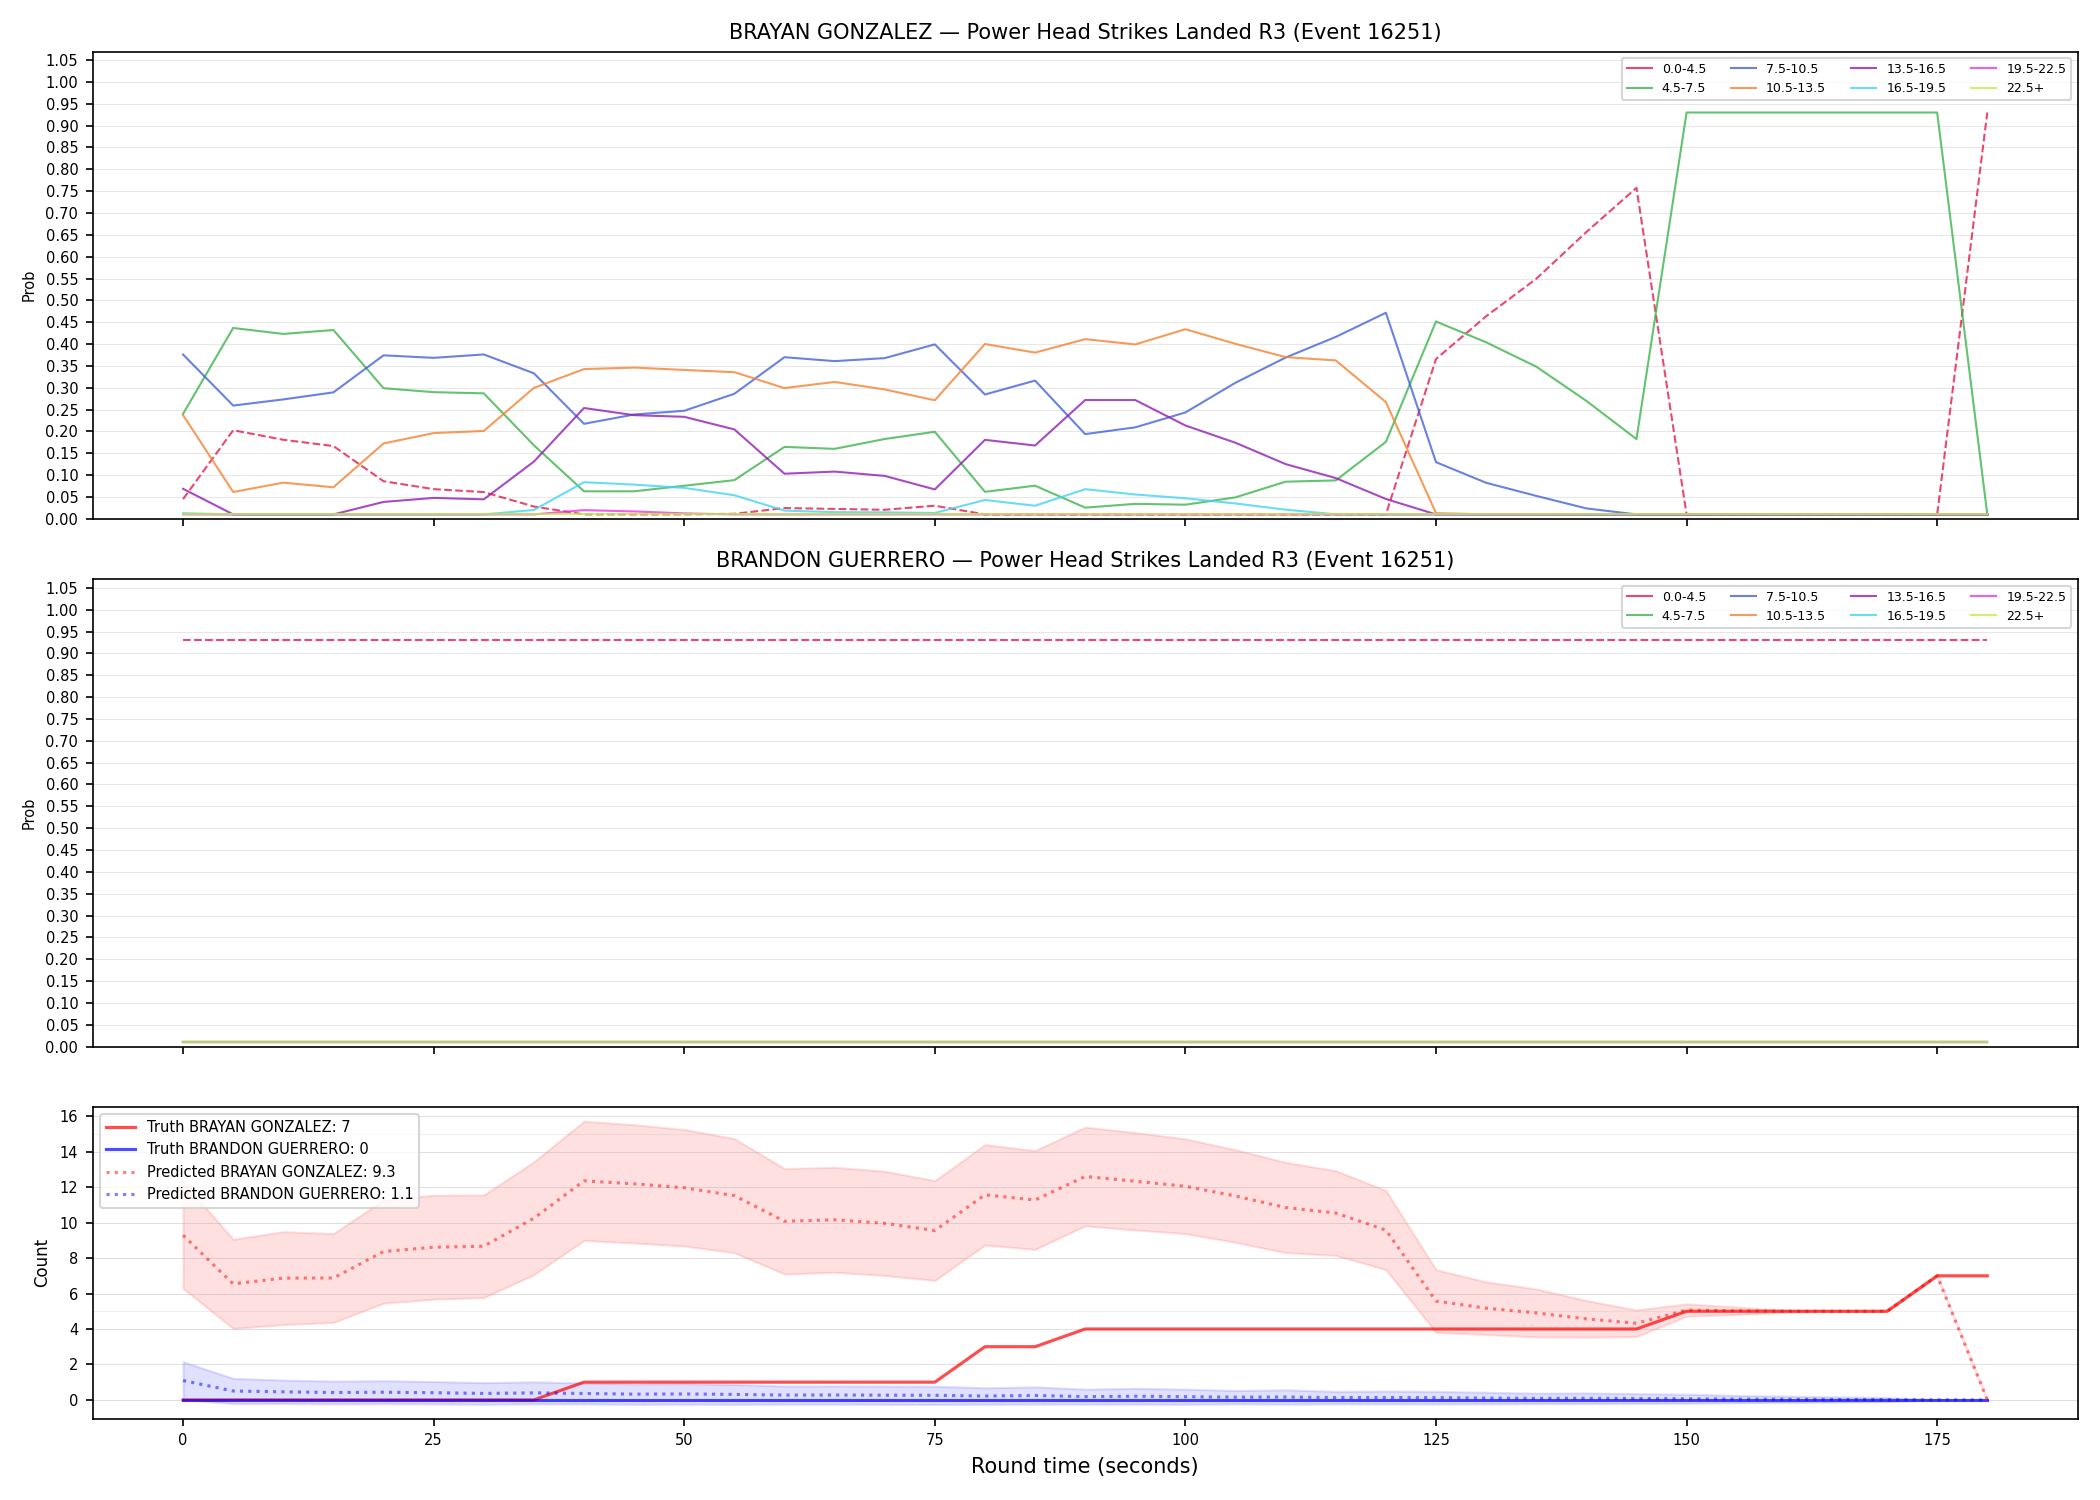Click the 4 tick on the Count axis
Screen dimensions: 2100x1500
pyautogui.click(x=74, y=1330)
